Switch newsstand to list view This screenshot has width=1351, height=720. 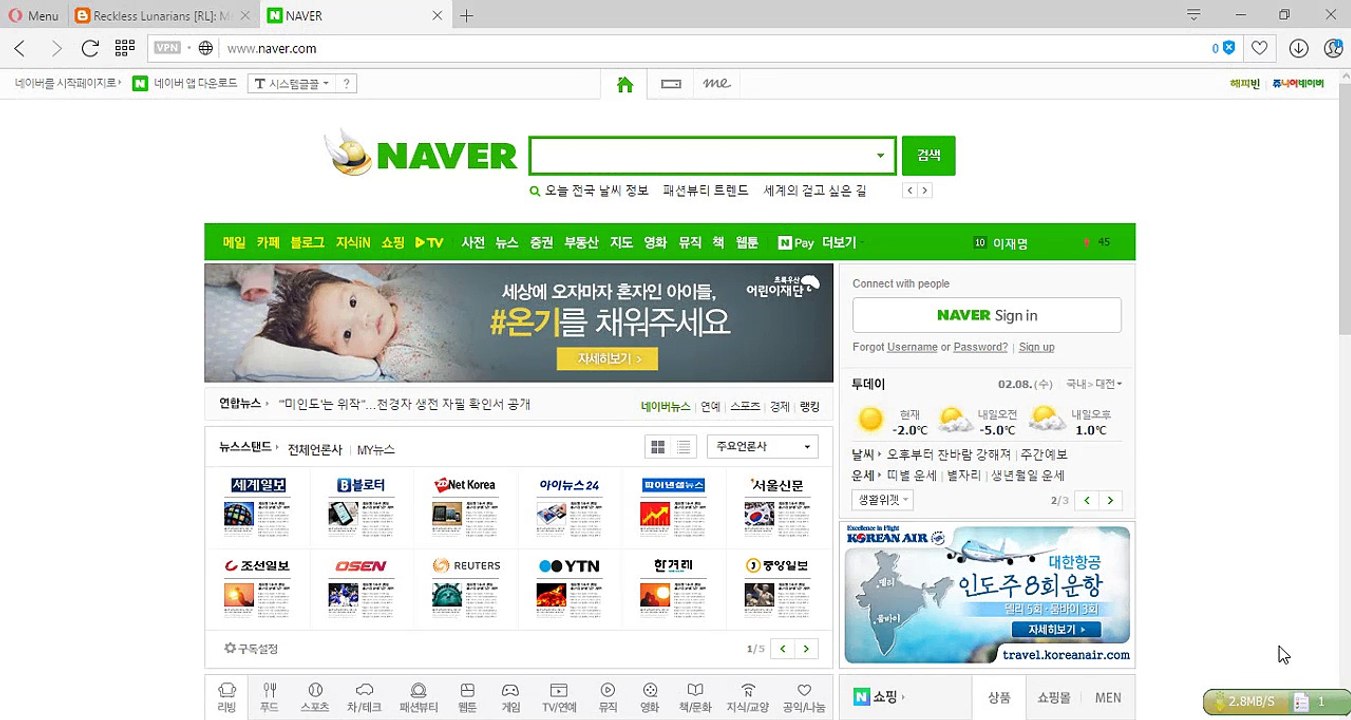coord(683,447)
